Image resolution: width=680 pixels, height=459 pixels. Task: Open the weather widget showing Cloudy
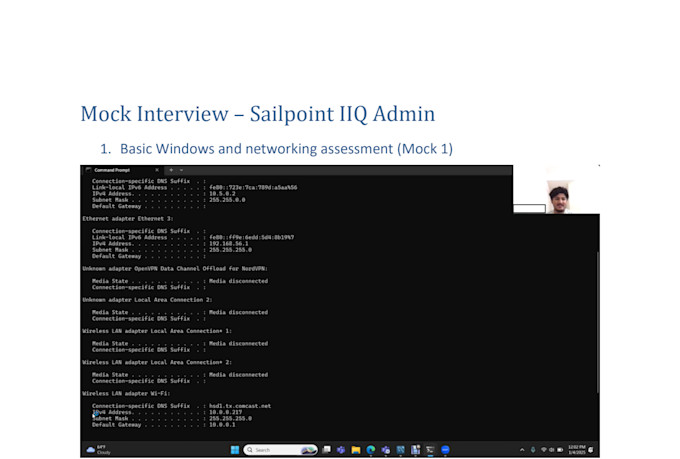98,450
